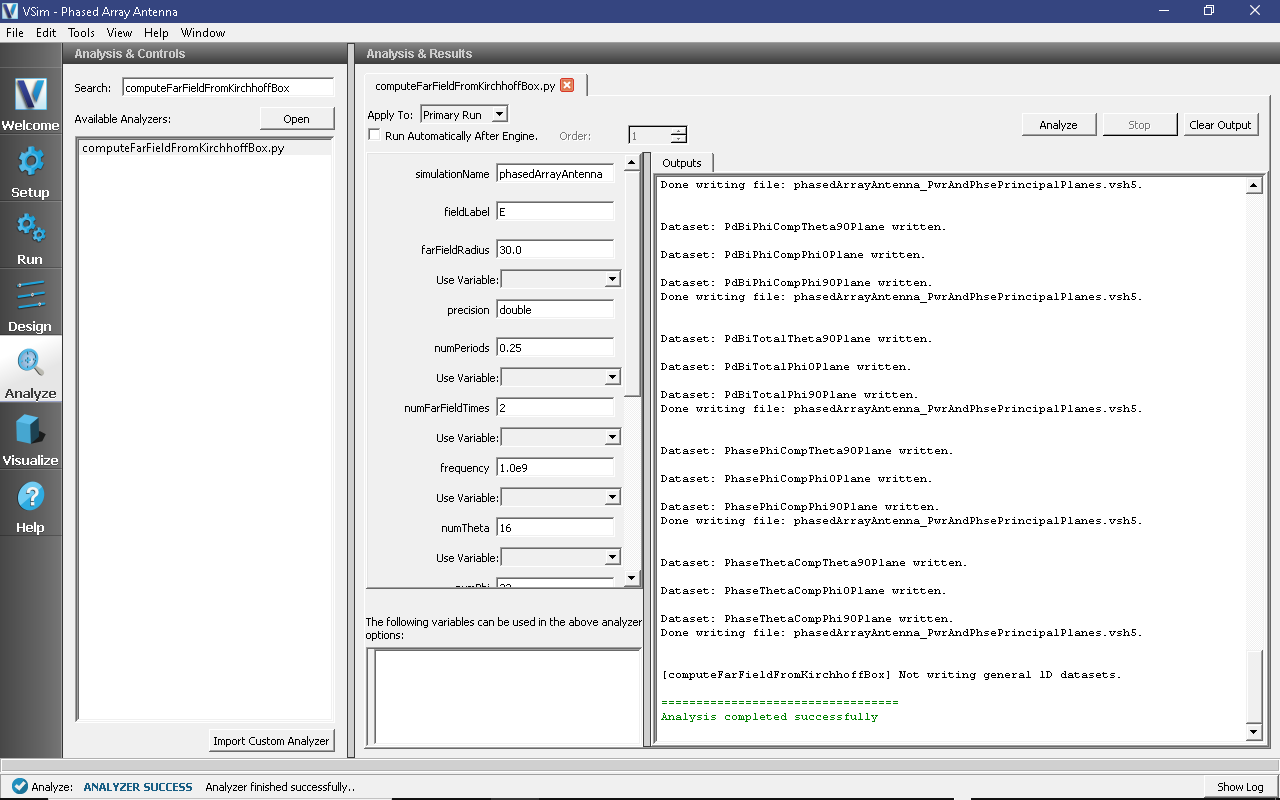The height and width of the screenshot is (800, 1280).
Task: Open the Design sliders icon
Action: [x=31, y=295]
